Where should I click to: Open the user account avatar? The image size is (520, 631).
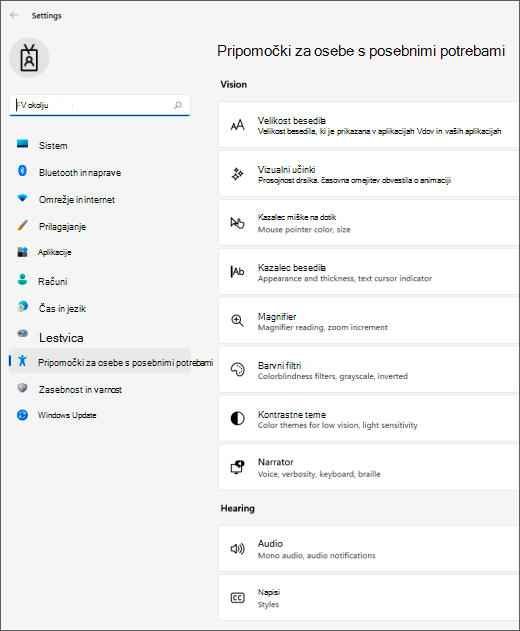click(29, 58)
